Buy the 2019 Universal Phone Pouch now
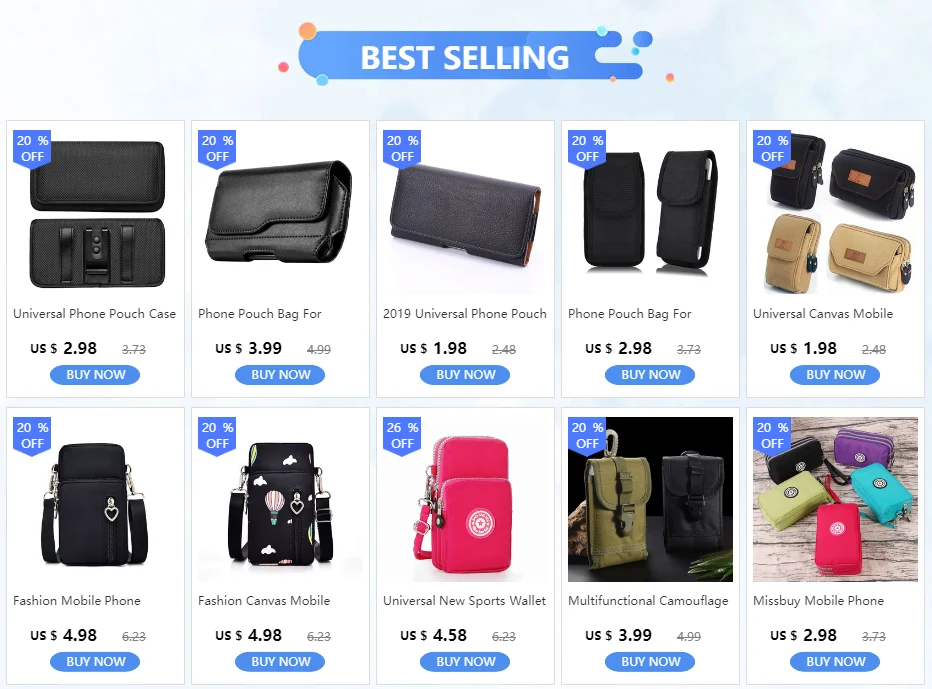Image resolution: width=932 pixels, height=689 pixels. [465, 375]
